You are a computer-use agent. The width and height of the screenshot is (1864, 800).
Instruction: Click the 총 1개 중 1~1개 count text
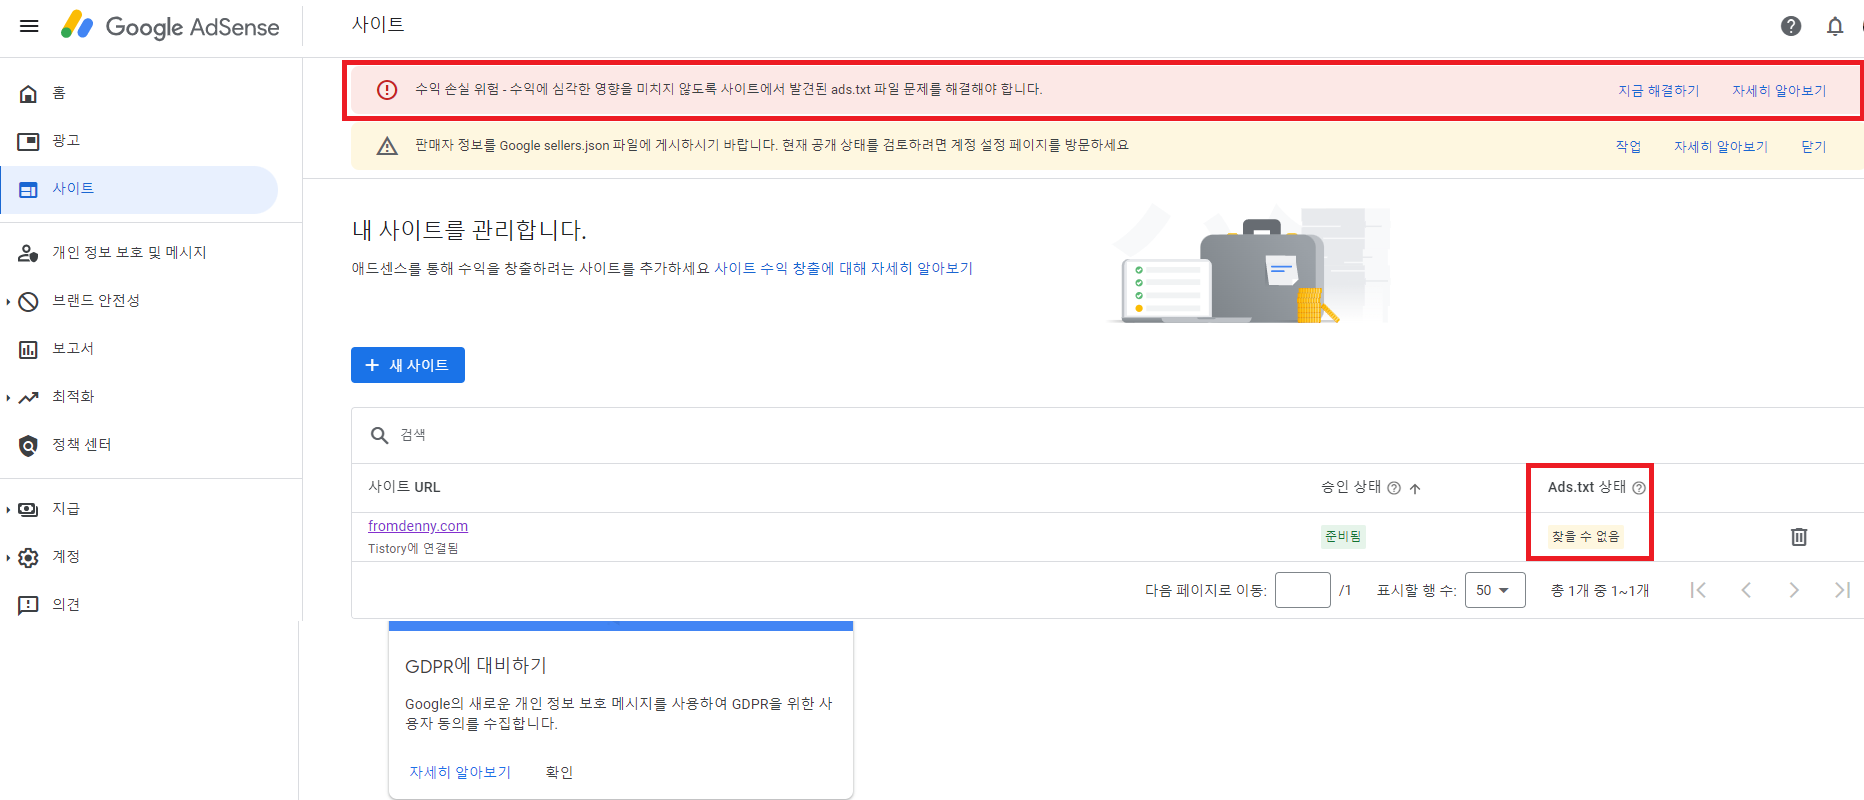tap(1600, 590)
